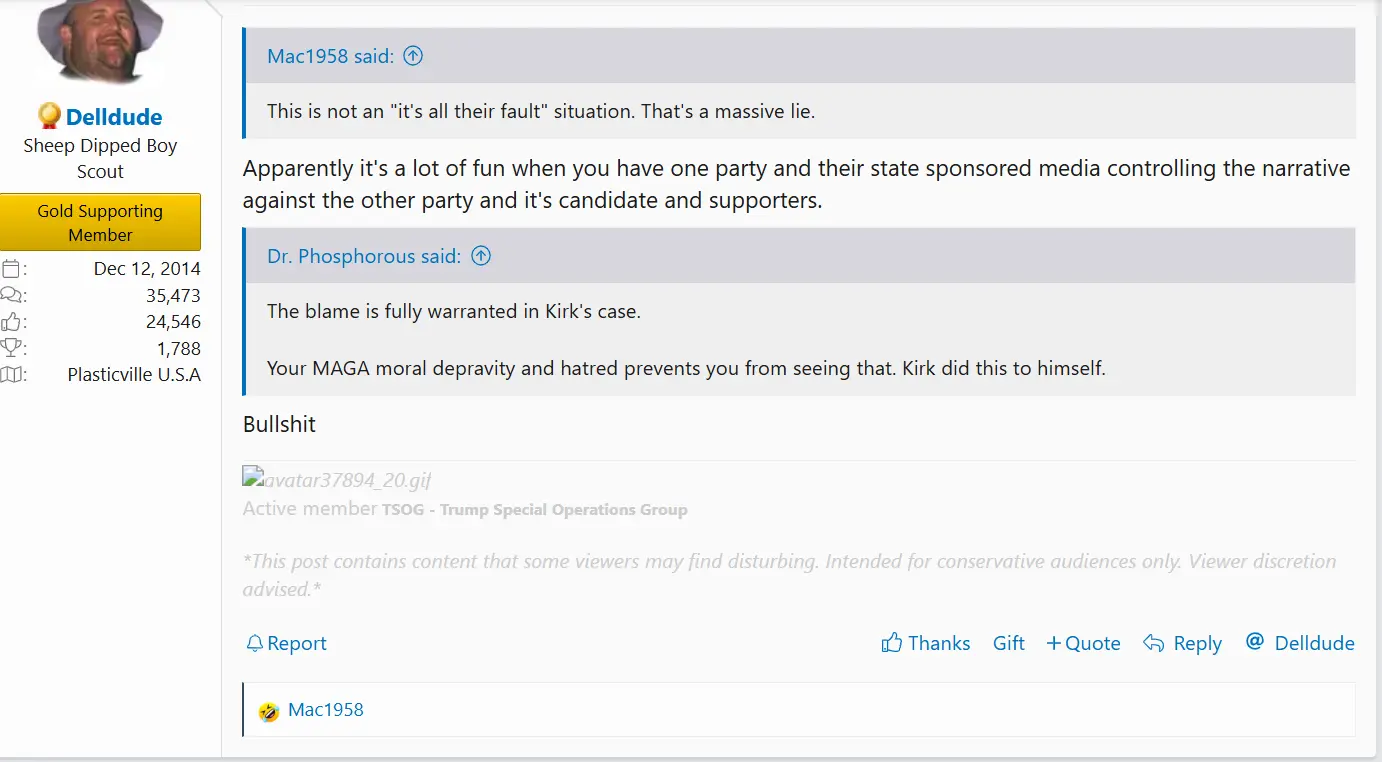The height and width of the screenshot is (762, 1382).
Task: Click Mac1958 in the reactions list
Action: click(325, 710)
